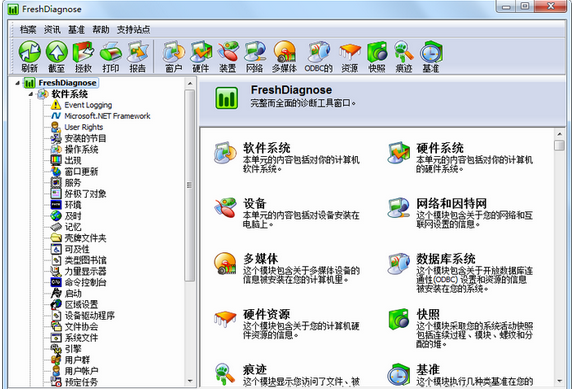Click tree panel scrollbar down arrow
Viewport: 572px width, 389px height.
190,381
